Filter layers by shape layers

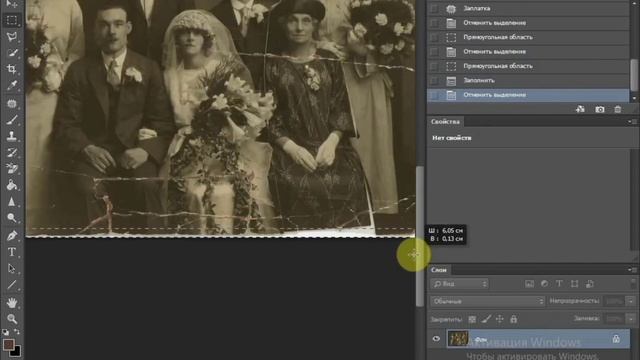pos(574,284)
